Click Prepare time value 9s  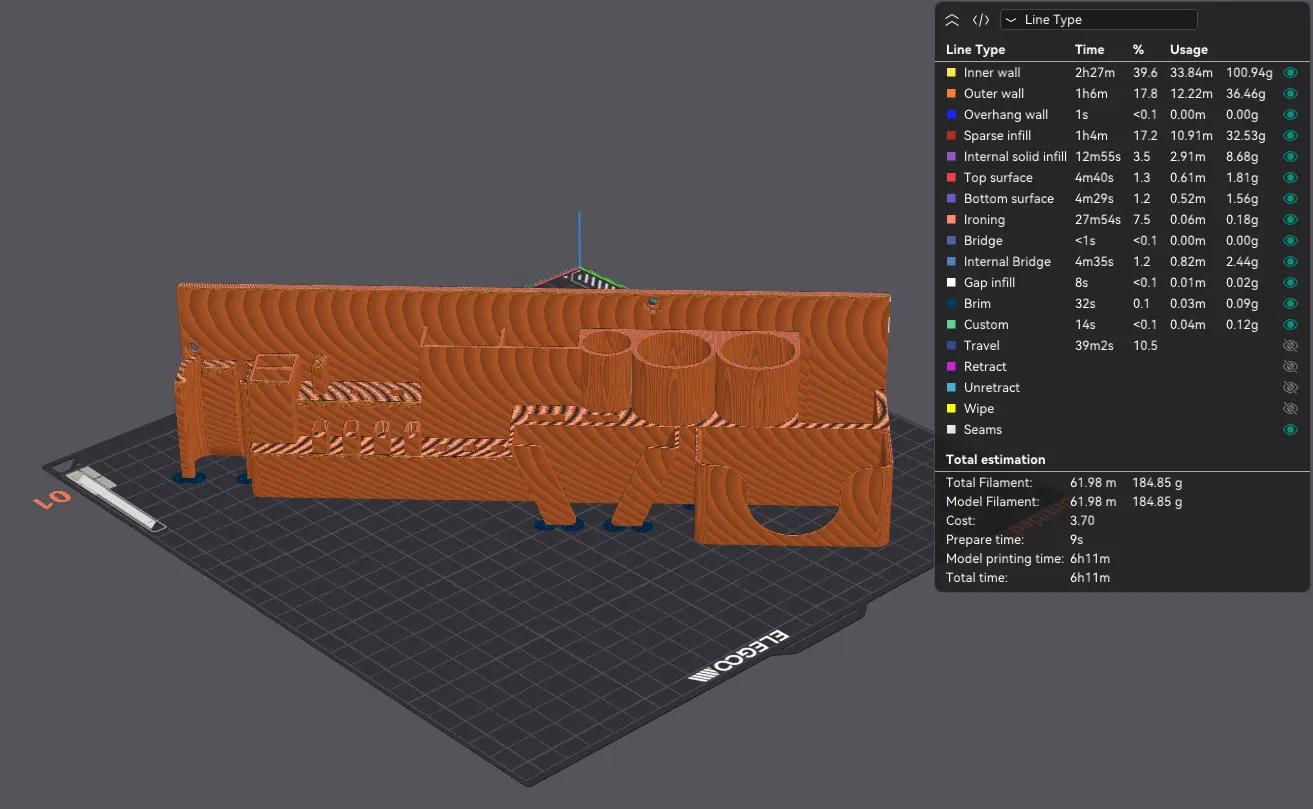click(x=1077, y=540)
